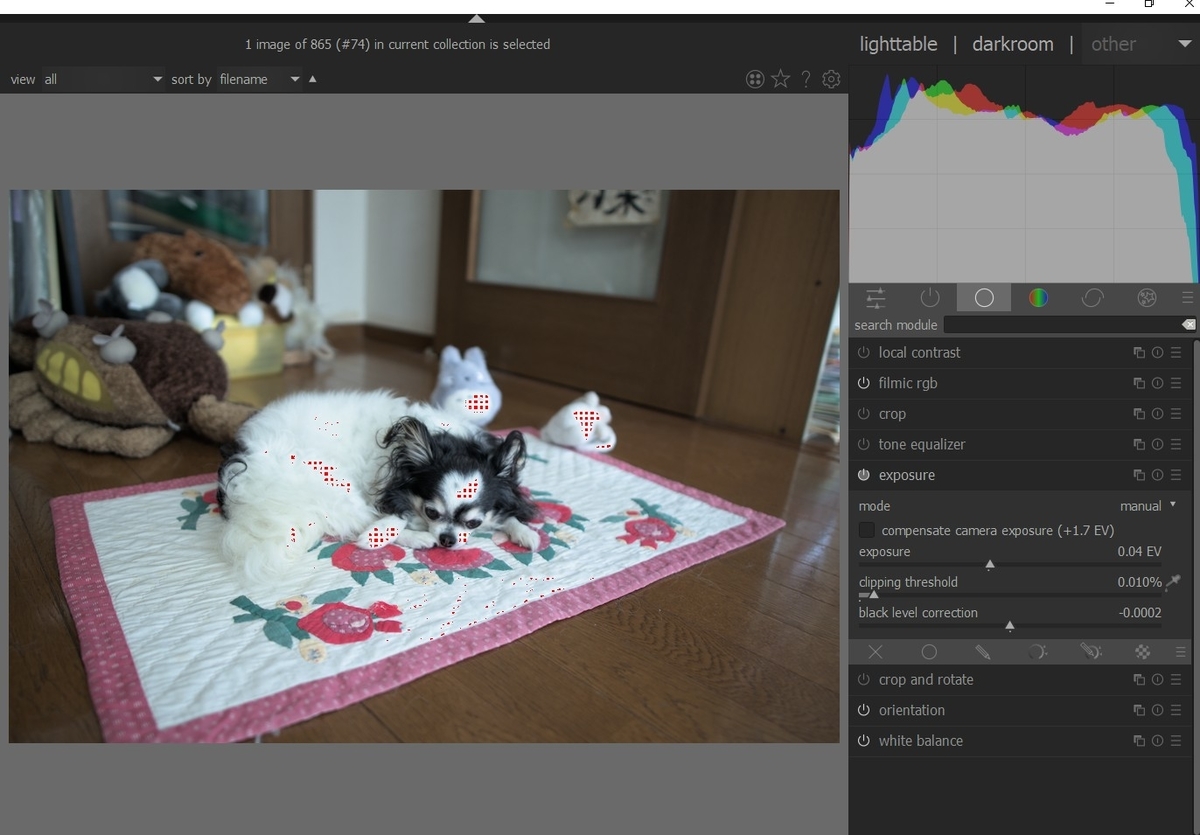Toggle crop and rotate module power
This screenshot has width=1200, height=835.
click(x=864, y=680)
